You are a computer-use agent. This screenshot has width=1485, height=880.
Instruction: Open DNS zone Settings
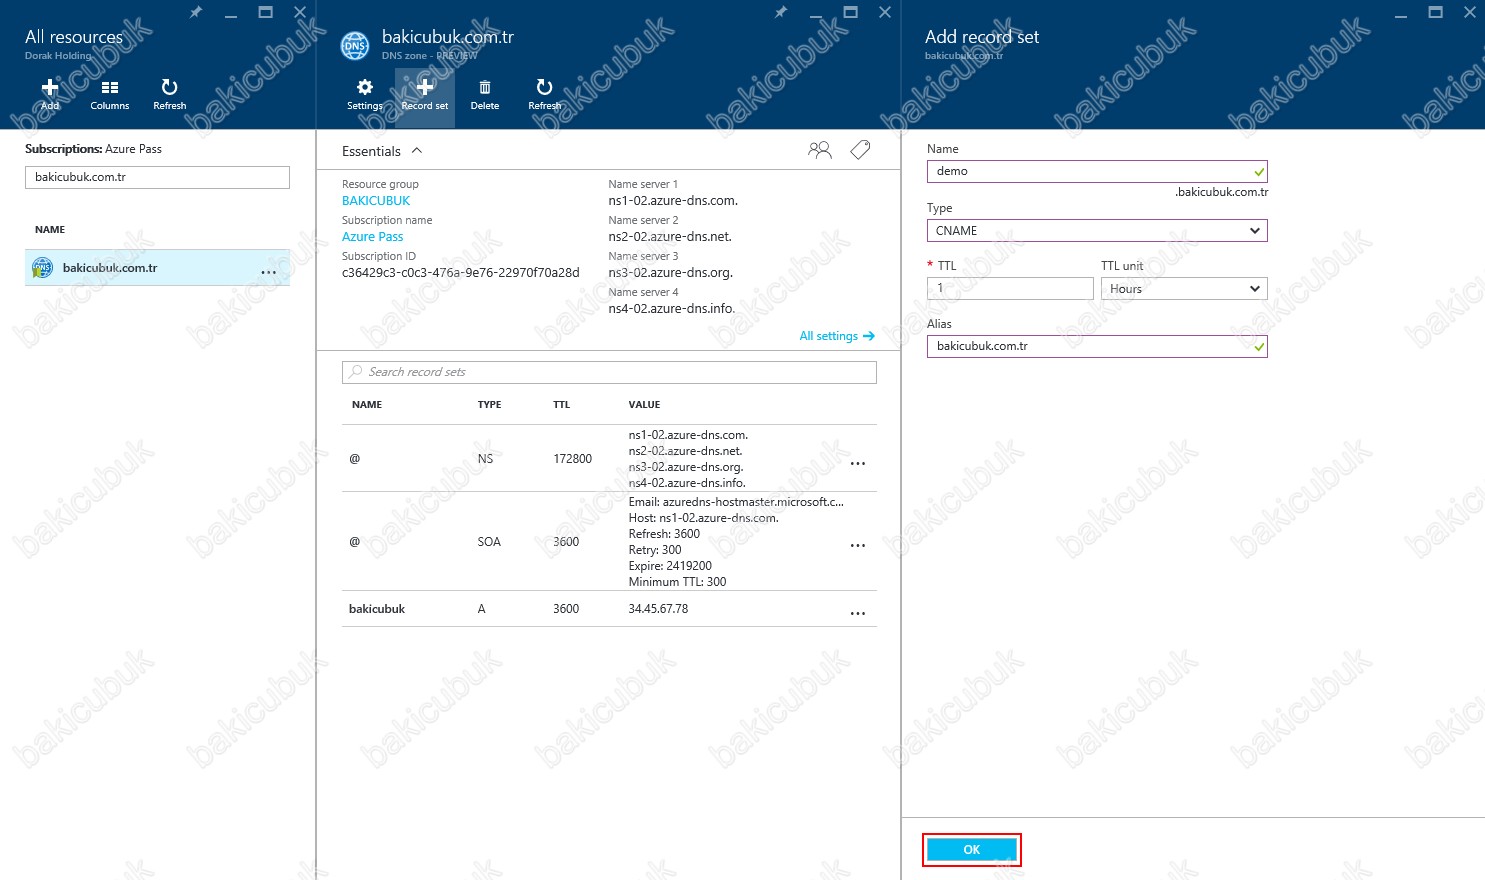(365, 95)
